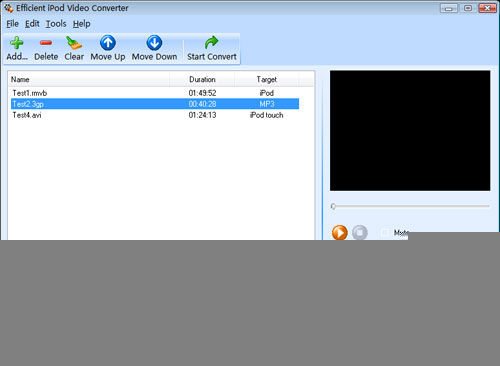The image size is (500, 366).
Task: Open the Edit menu
Action: point(32,24)
